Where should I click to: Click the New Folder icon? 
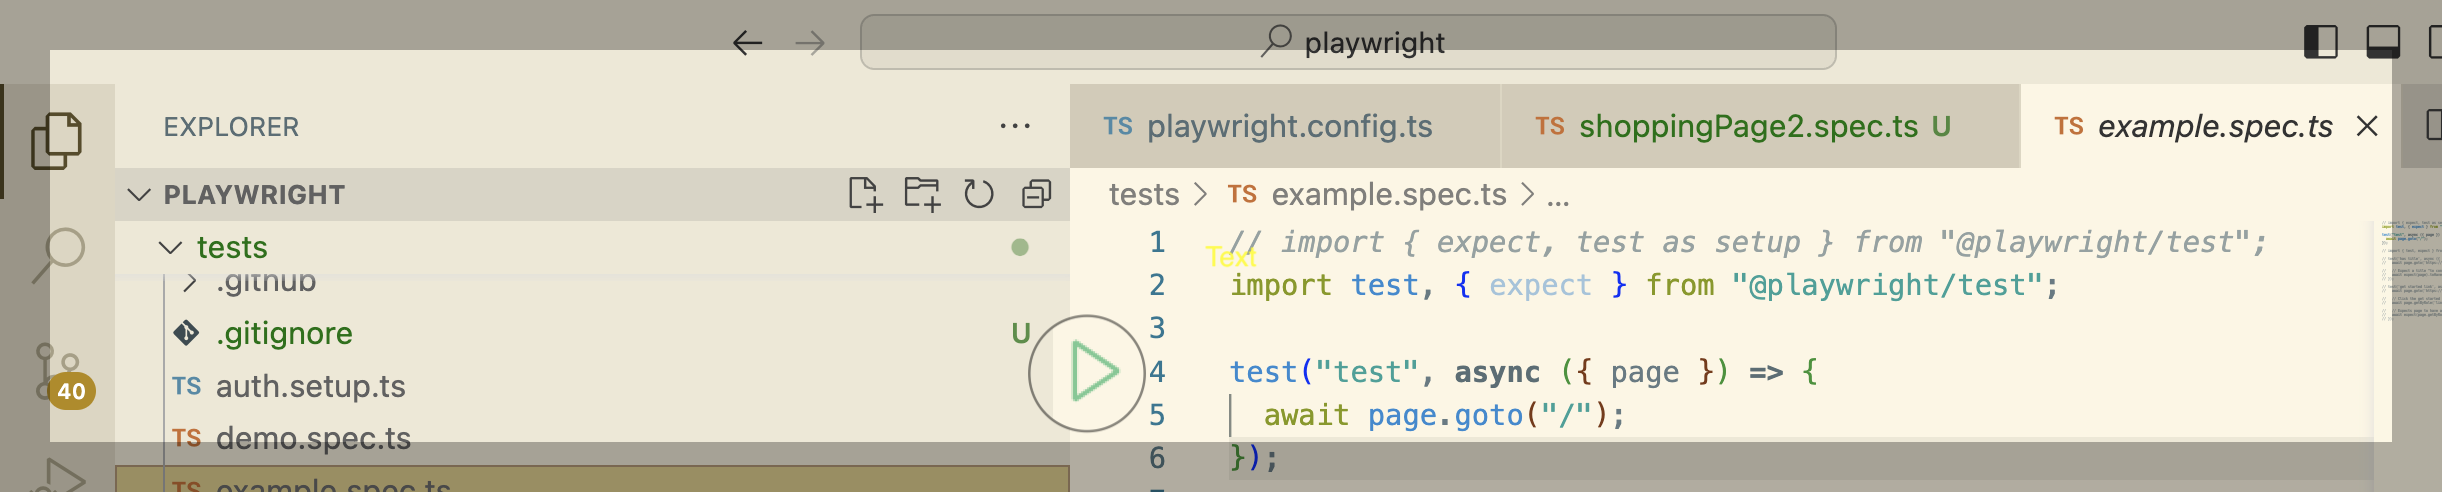pos(922,194)
